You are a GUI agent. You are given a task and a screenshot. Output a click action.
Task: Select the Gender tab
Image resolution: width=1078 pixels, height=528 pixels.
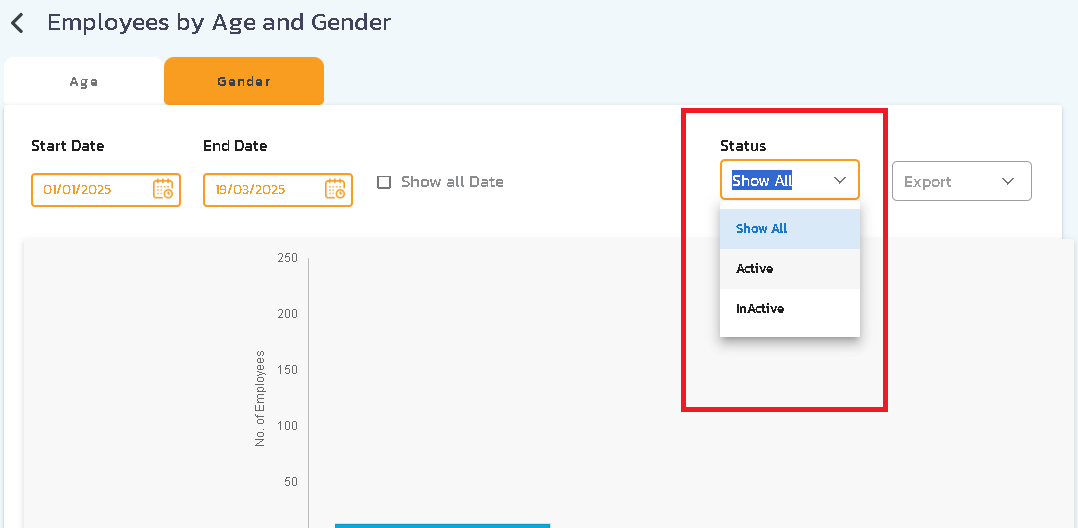244,82
